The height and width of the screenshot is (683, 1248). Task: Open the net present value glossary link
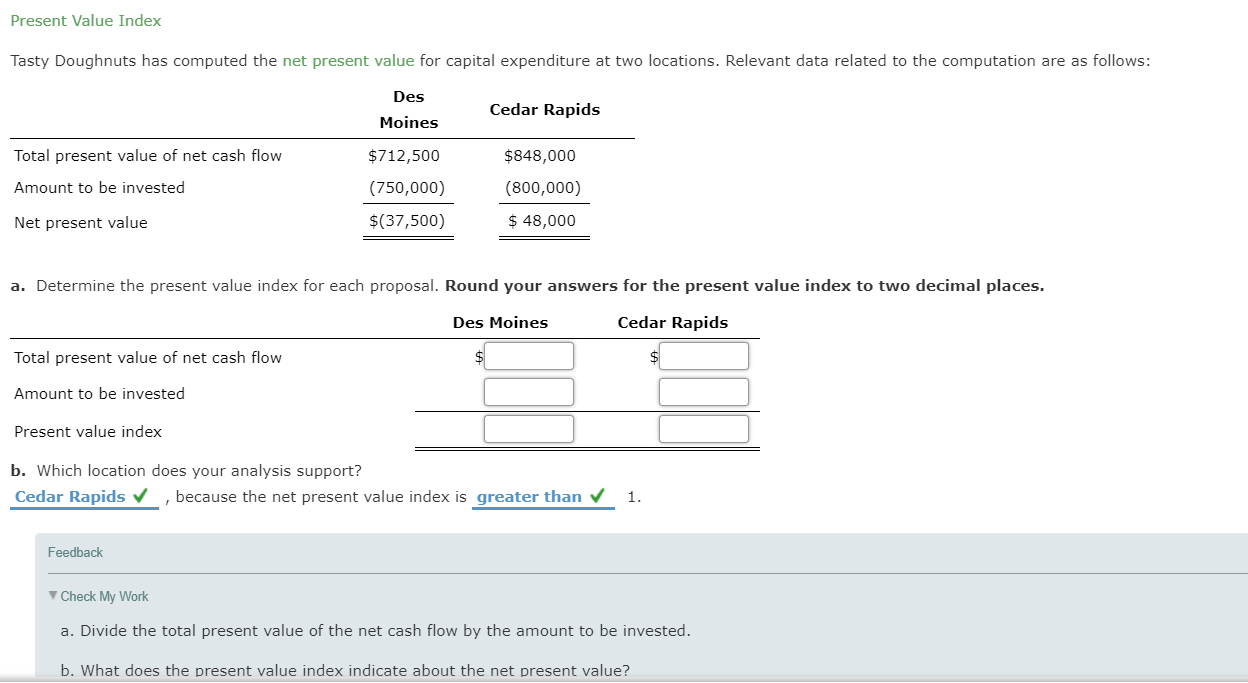click(x=348, y=60)
